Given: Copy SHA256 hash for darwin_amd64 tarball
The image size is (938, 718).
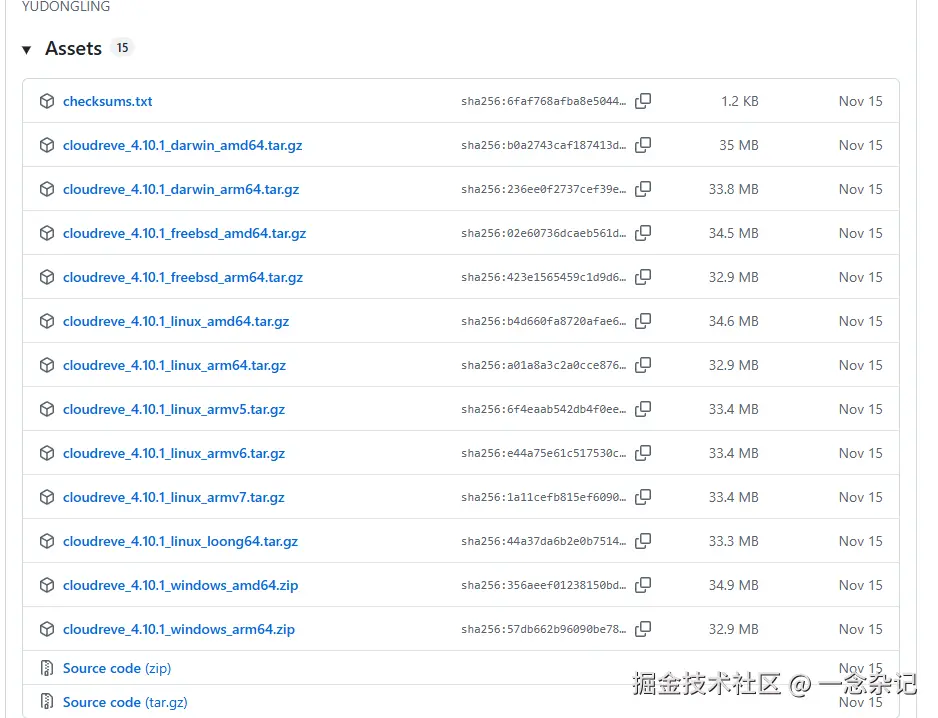Looking at the screenshot, I should pos(643,145).
